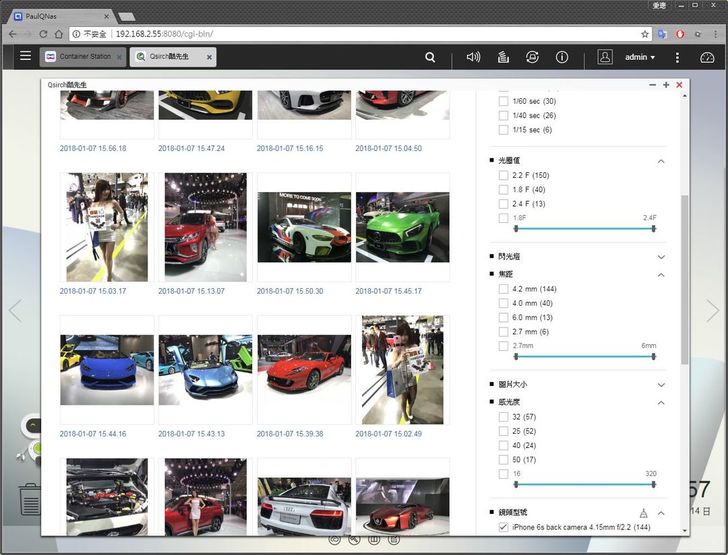Open the info circle icon in toolbar

[563, 57]
